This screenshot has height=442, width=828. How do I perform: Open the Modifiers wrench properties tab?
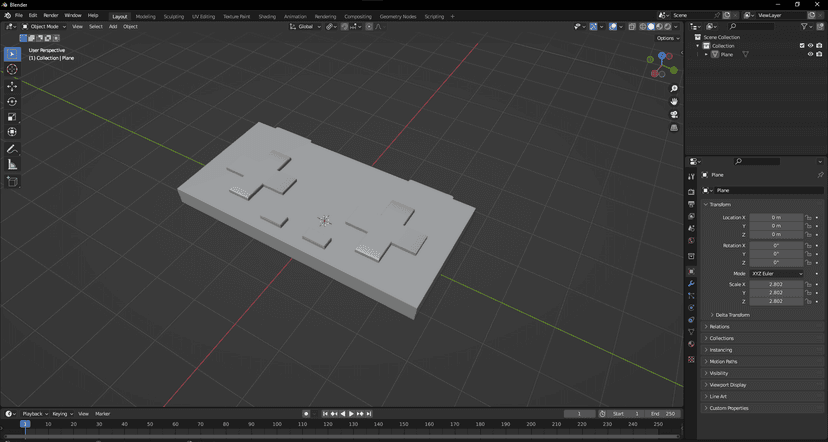click(691, 284)
